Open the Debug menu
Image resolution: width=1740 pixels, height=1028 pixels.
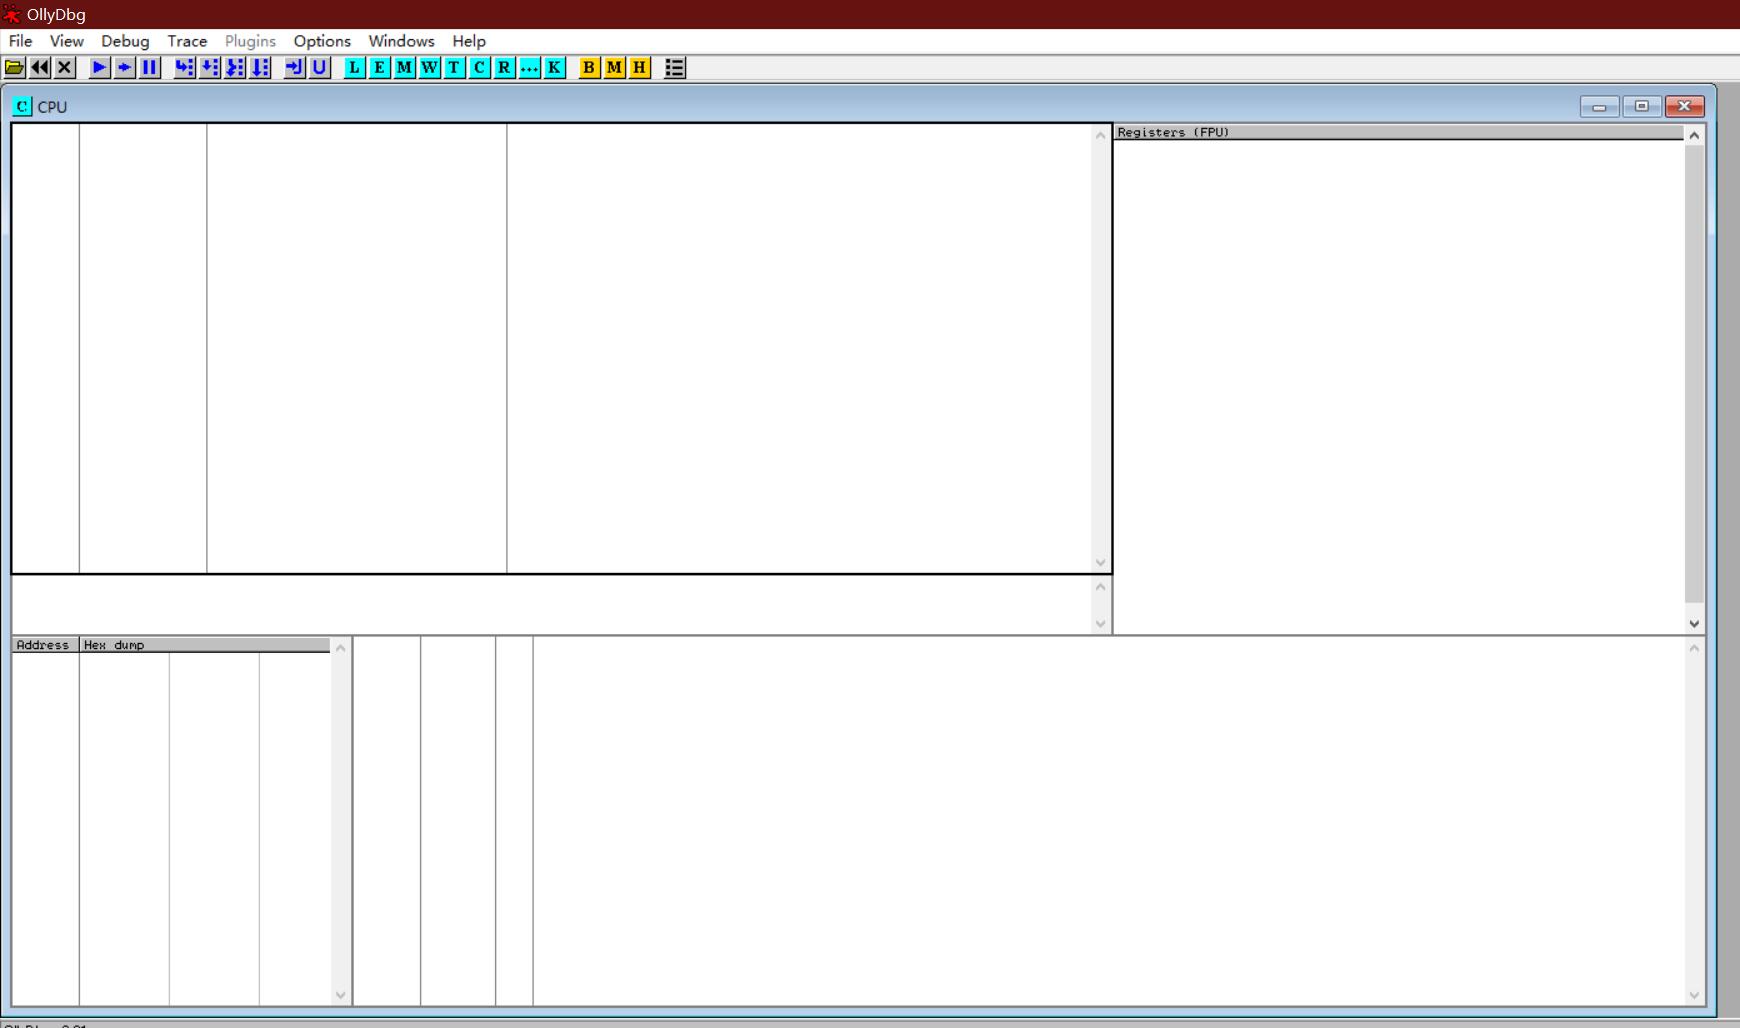tap(125, 41)
